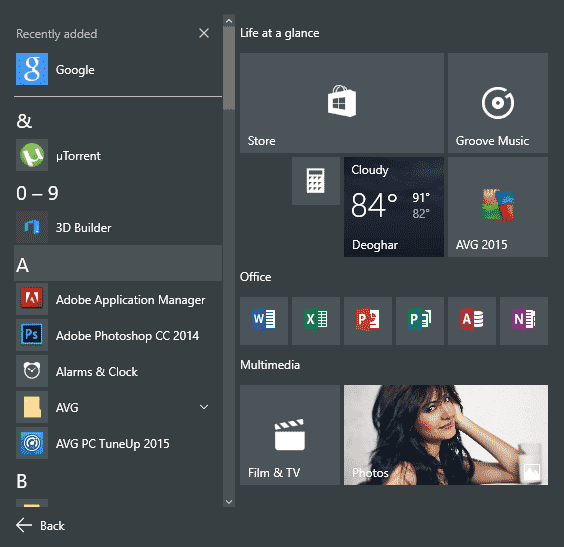Screen dimensions: 564x547
Task: Click the AVG PC TuneUp 2015 label
Action: click(x=113, y=444)
